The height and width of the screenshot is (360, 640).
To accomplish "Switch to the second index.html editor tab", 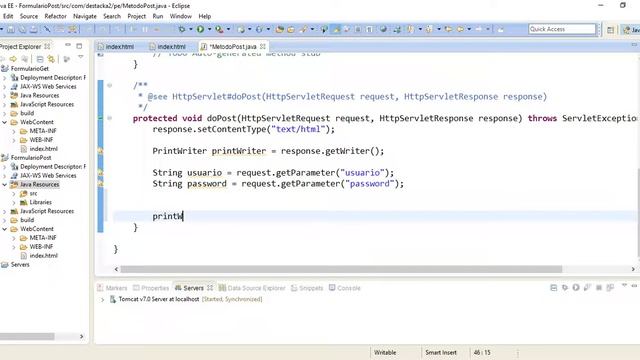I will coord(167,47).
